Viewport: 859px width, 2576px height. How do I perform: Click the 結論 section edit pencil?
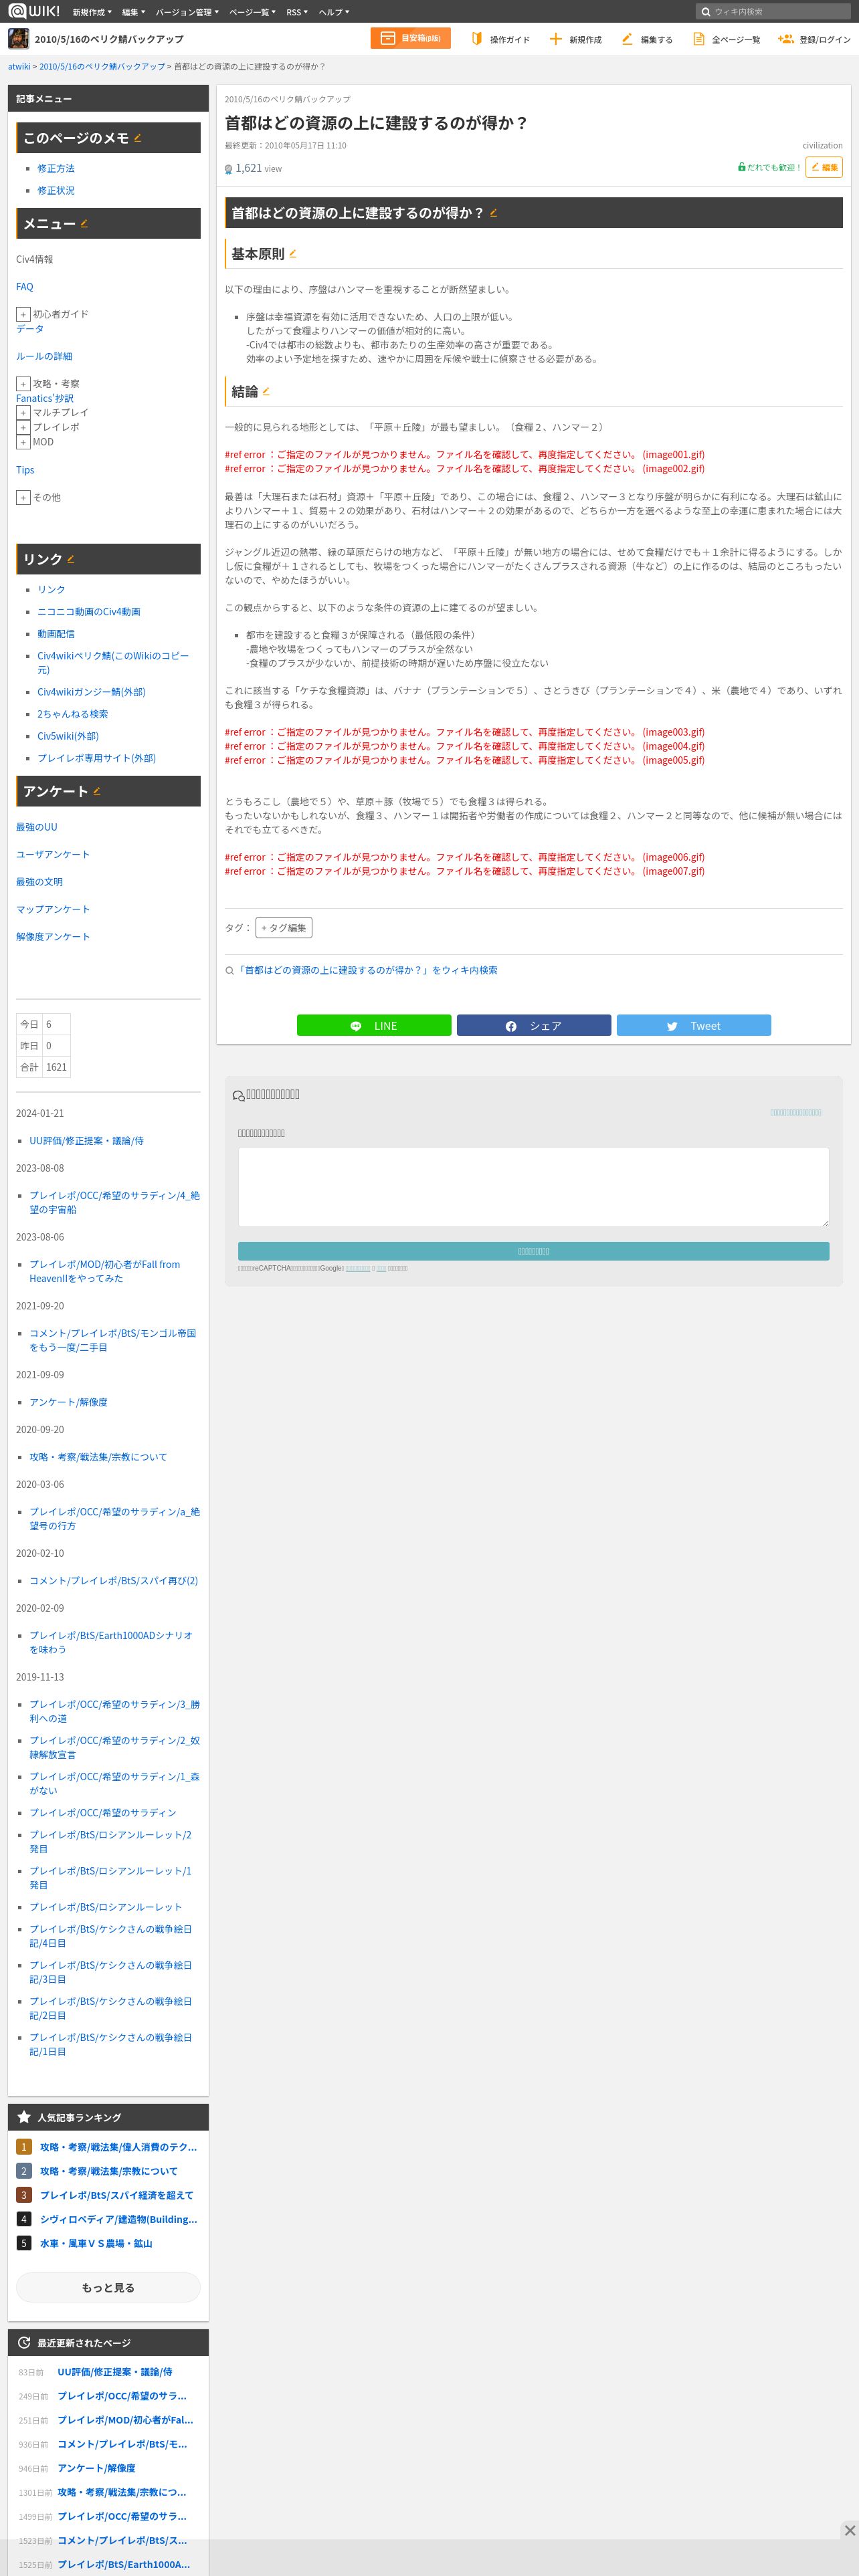point(266,391)
